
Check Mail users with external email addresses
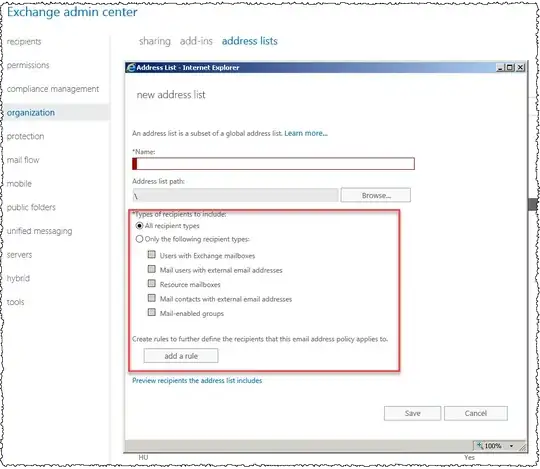[x=152, y=269]
